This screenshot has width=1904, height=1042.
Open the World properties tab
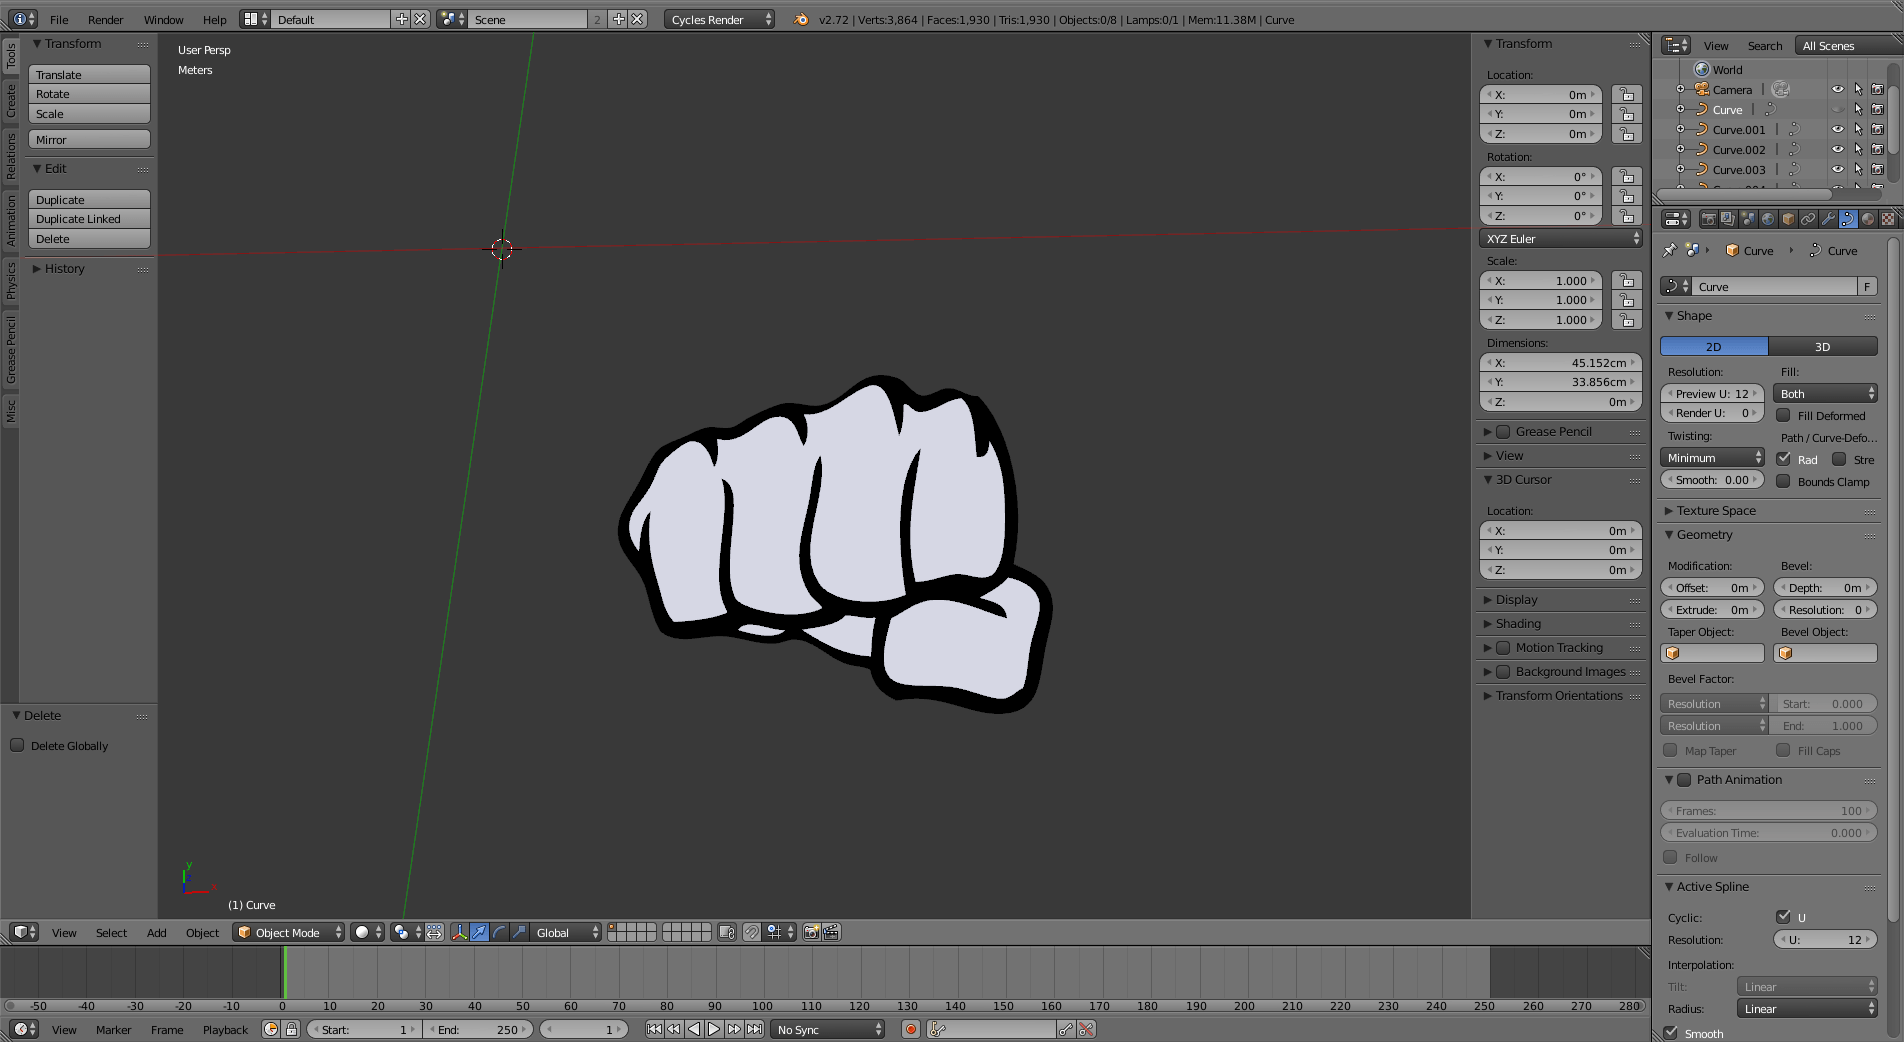pos(1767,219)
